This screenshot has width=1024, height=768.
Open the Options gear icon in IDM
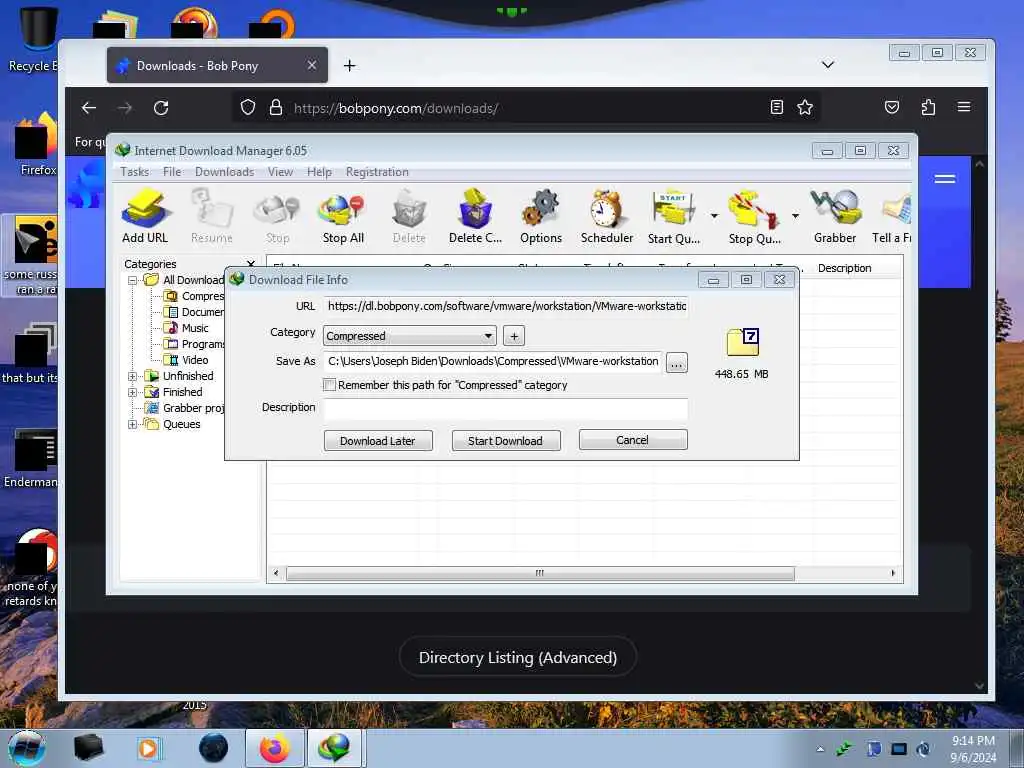541,216
